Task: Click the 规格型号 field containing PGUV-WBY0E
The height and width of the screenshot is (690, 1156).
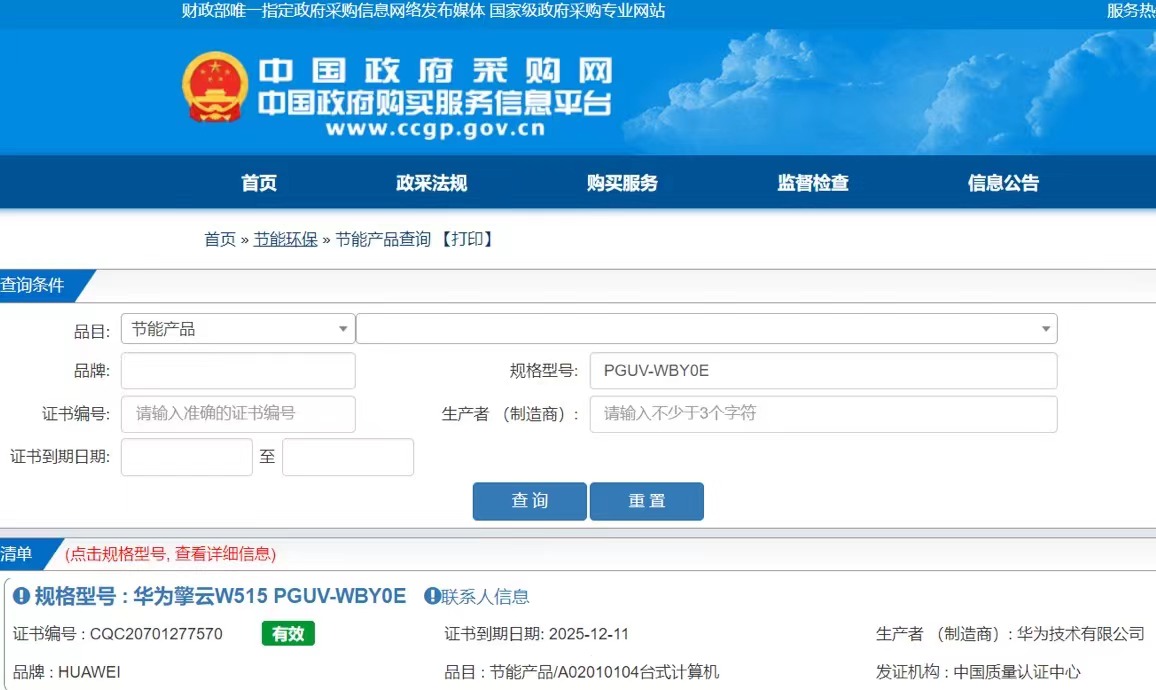Action: (x=824, y=371)
